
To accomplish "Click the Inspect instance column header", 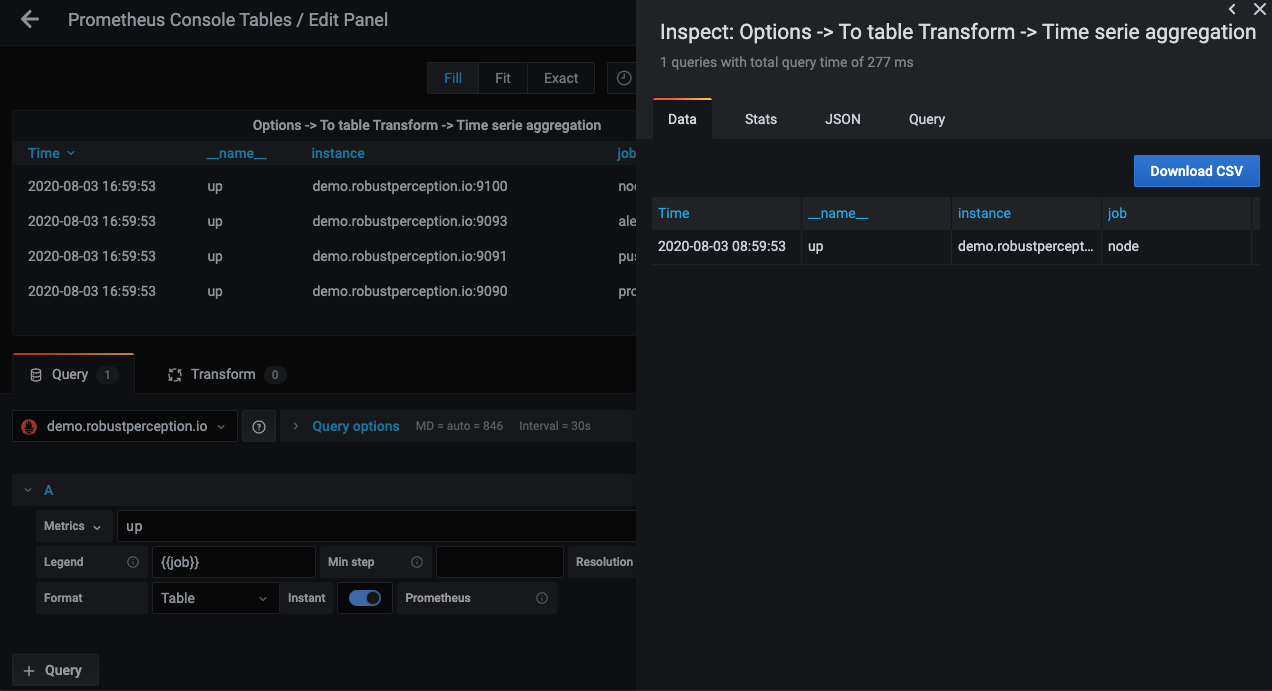I will (x=1027, y=213).
